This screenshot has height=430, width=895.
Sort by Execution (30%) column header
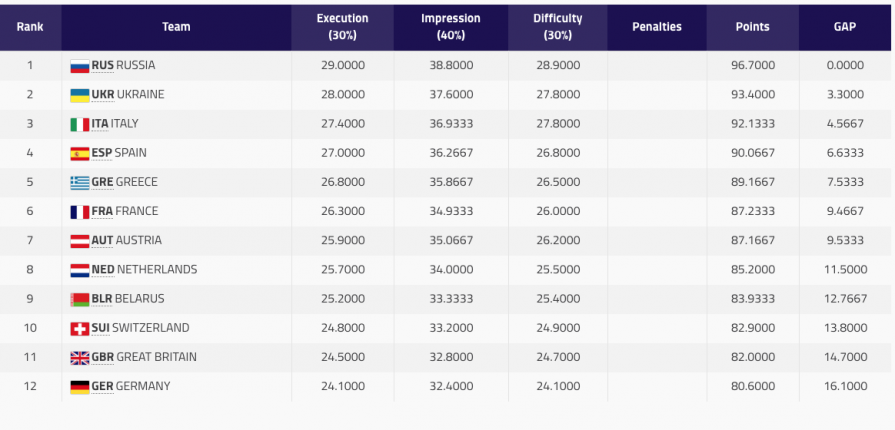coord(342,27)
